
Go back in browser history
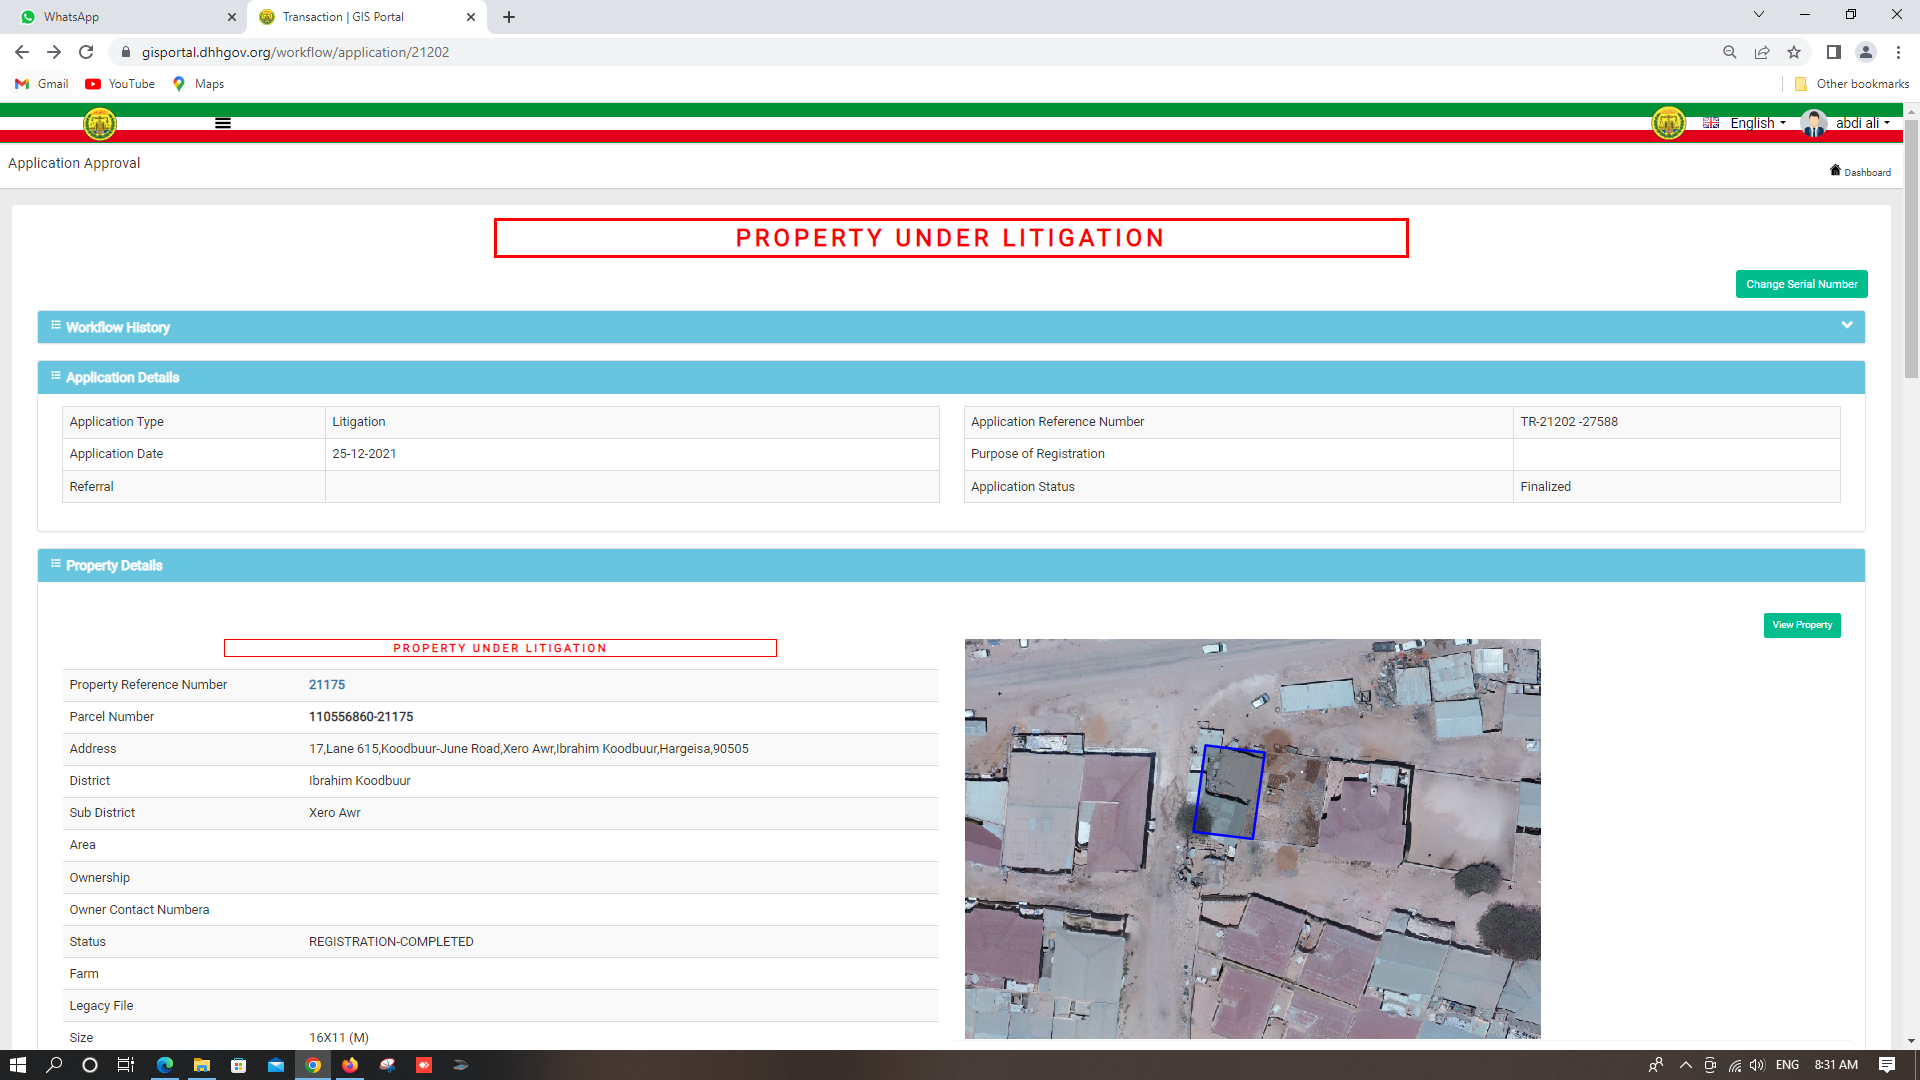pos(21,52)
